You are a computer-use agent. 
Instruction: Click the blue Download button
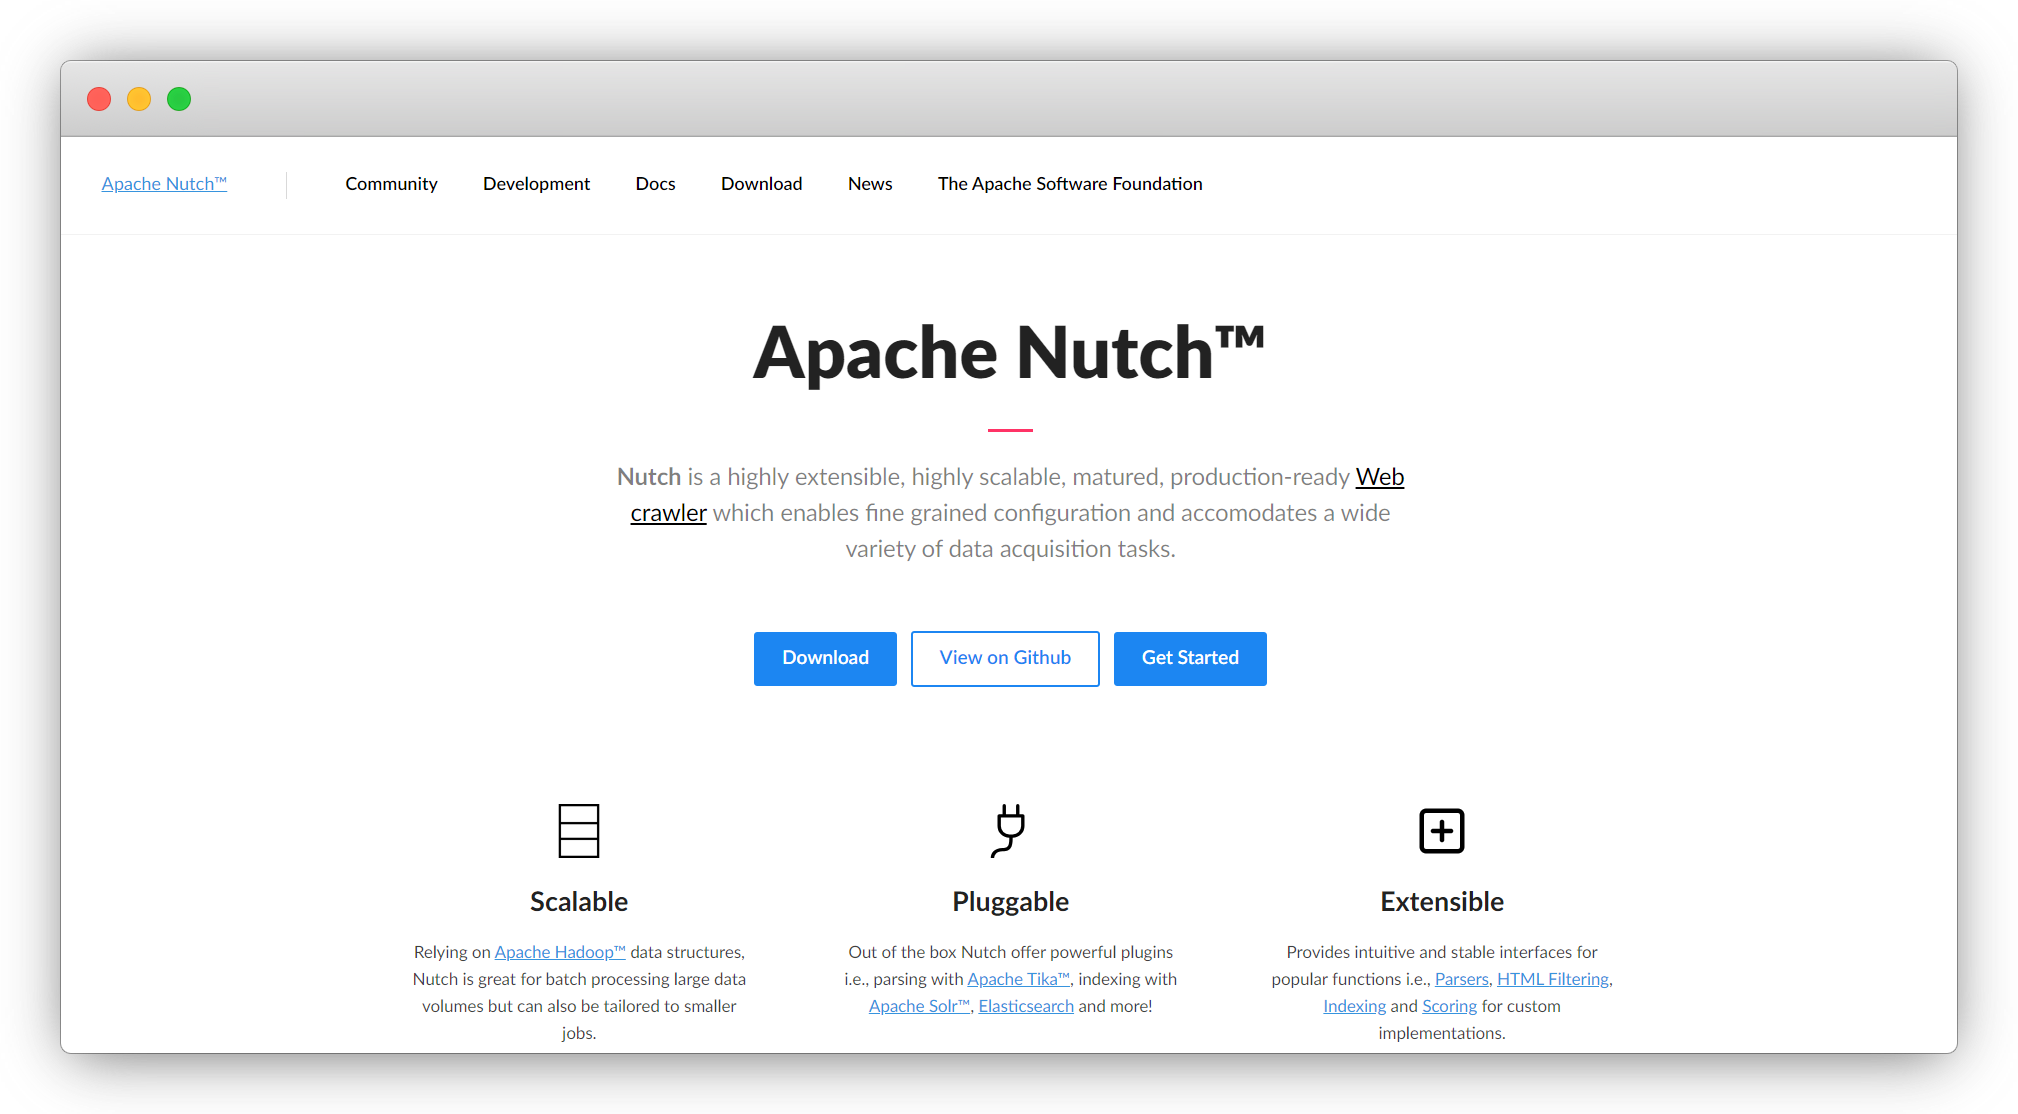(825, 658)
